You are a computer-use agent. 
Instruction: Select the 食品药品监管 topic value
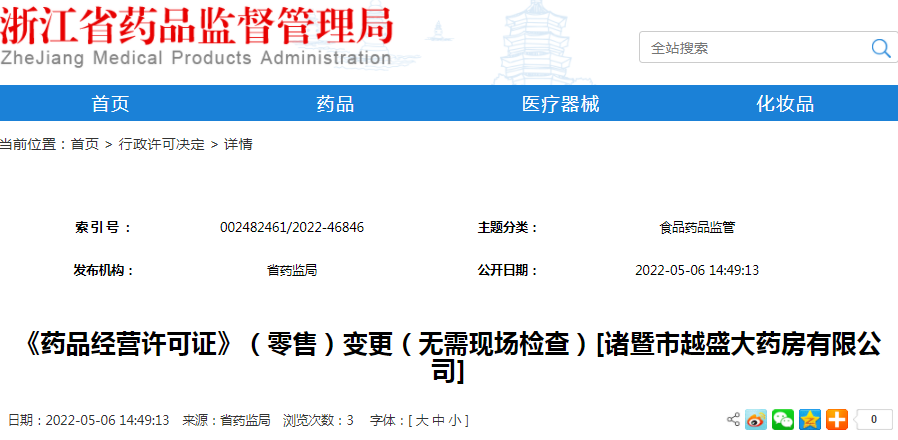697,227
